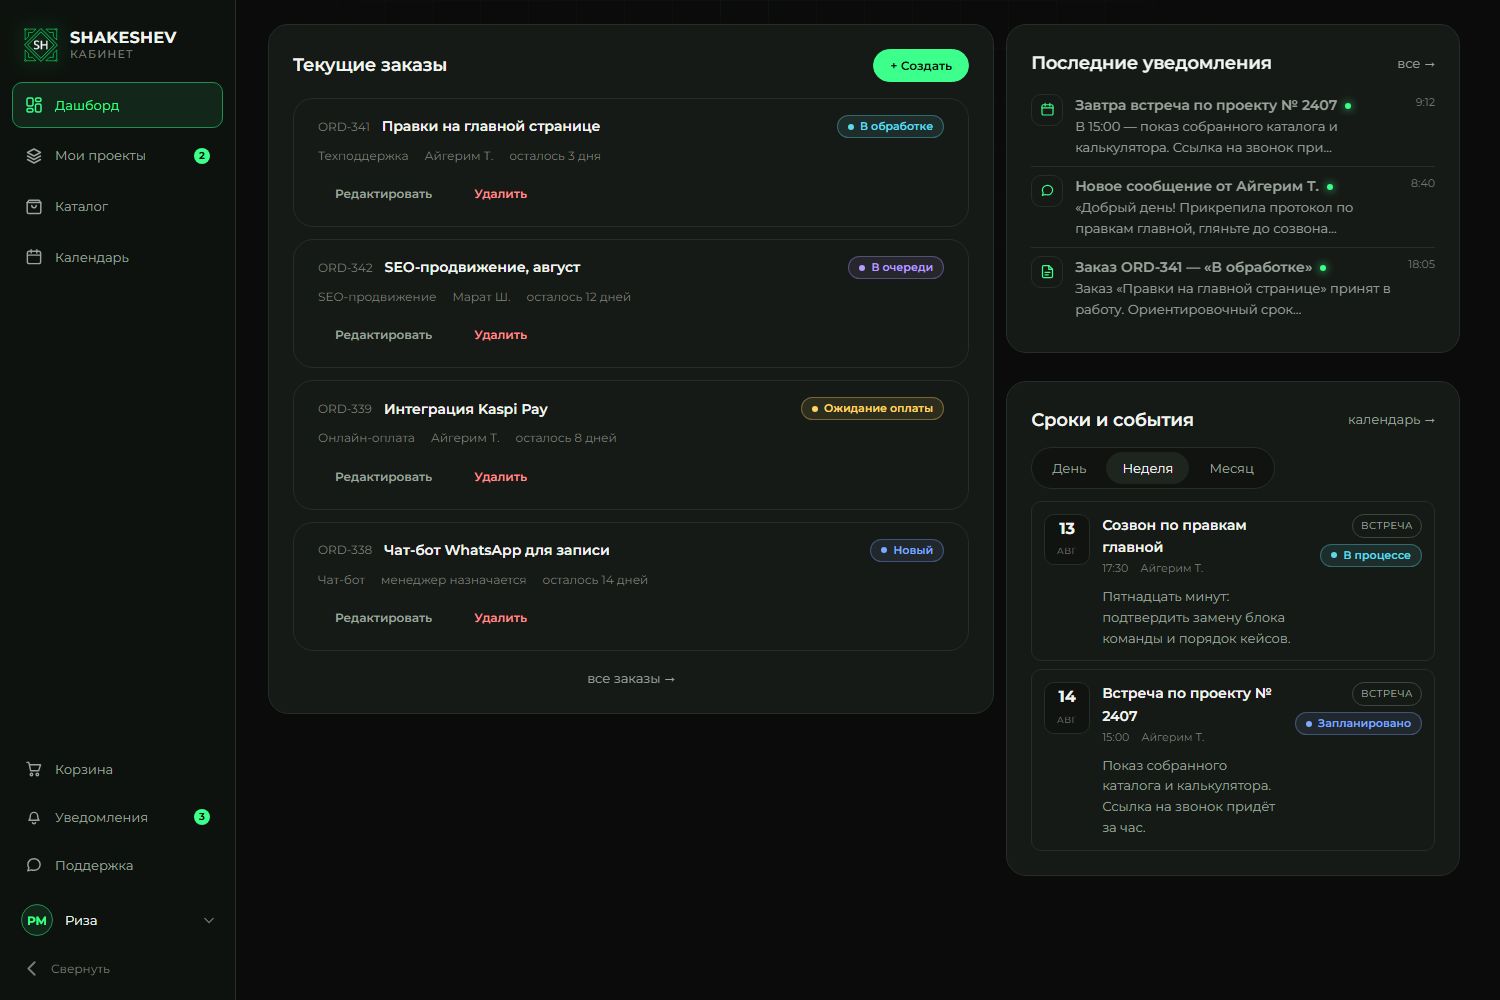Click the + Создать button
This screenshot has height=1000, width=1500.
pos(921,65)
